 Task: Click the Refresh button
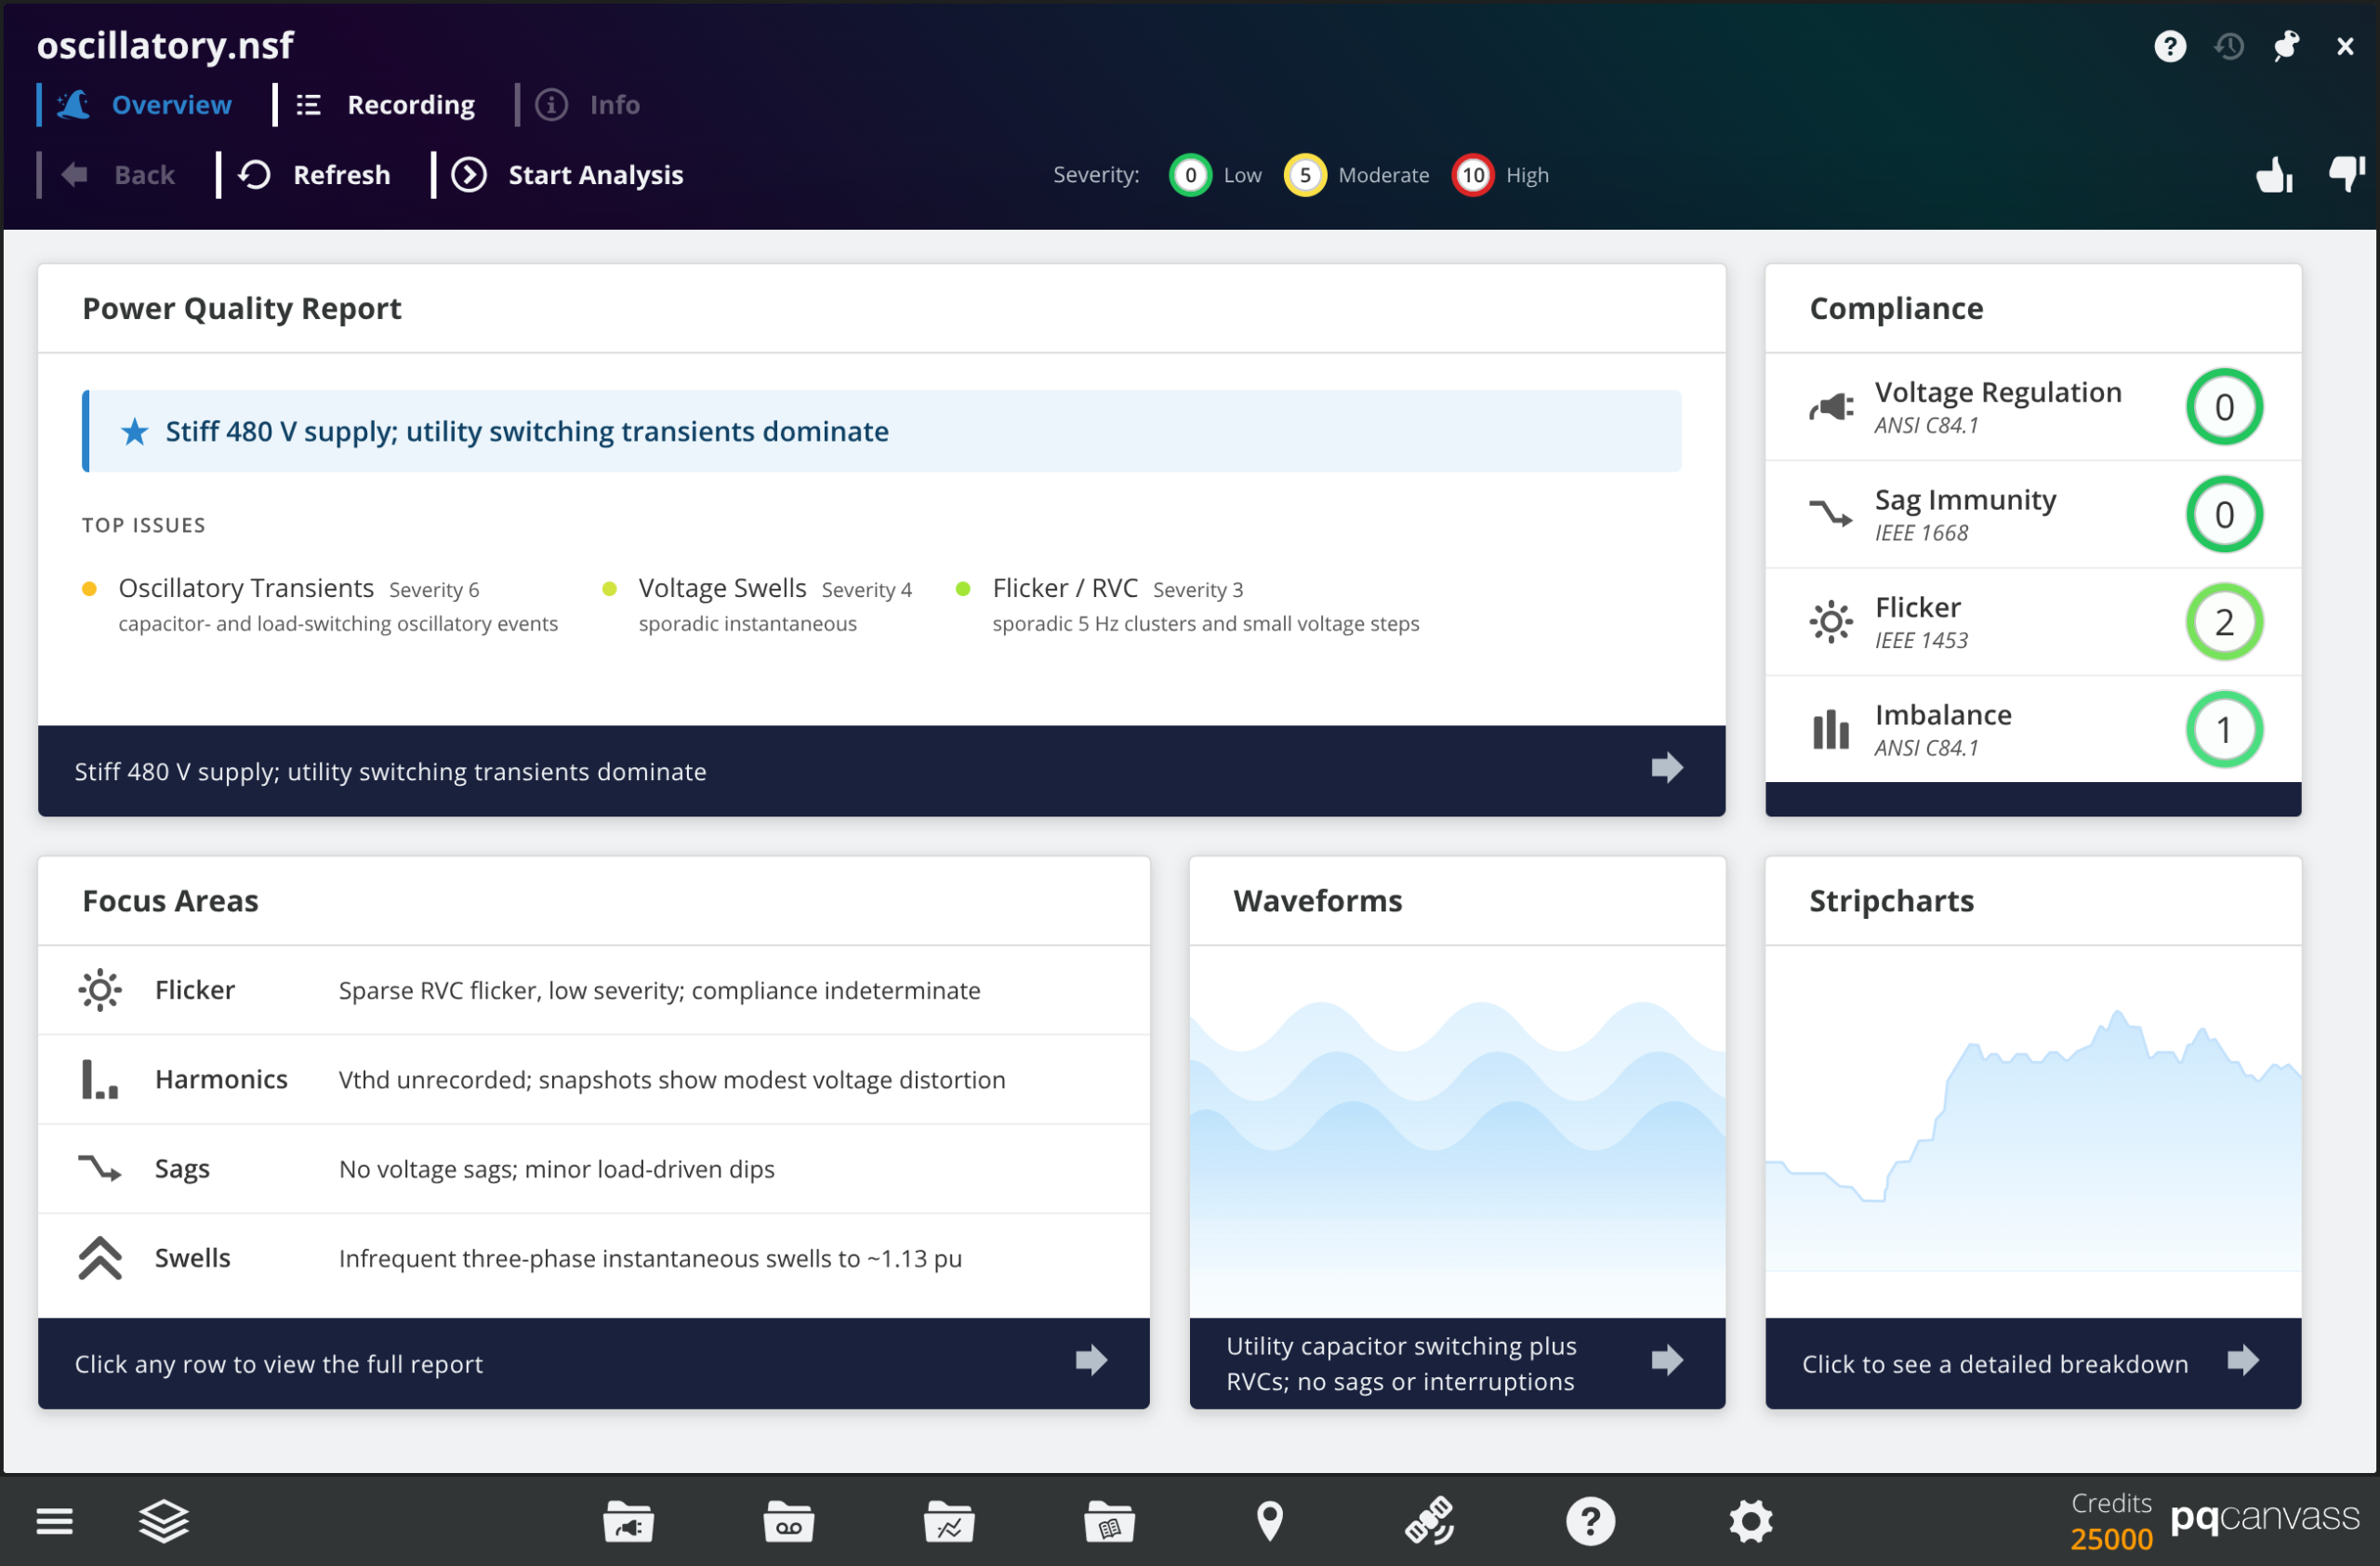click(x=341, y=175)
